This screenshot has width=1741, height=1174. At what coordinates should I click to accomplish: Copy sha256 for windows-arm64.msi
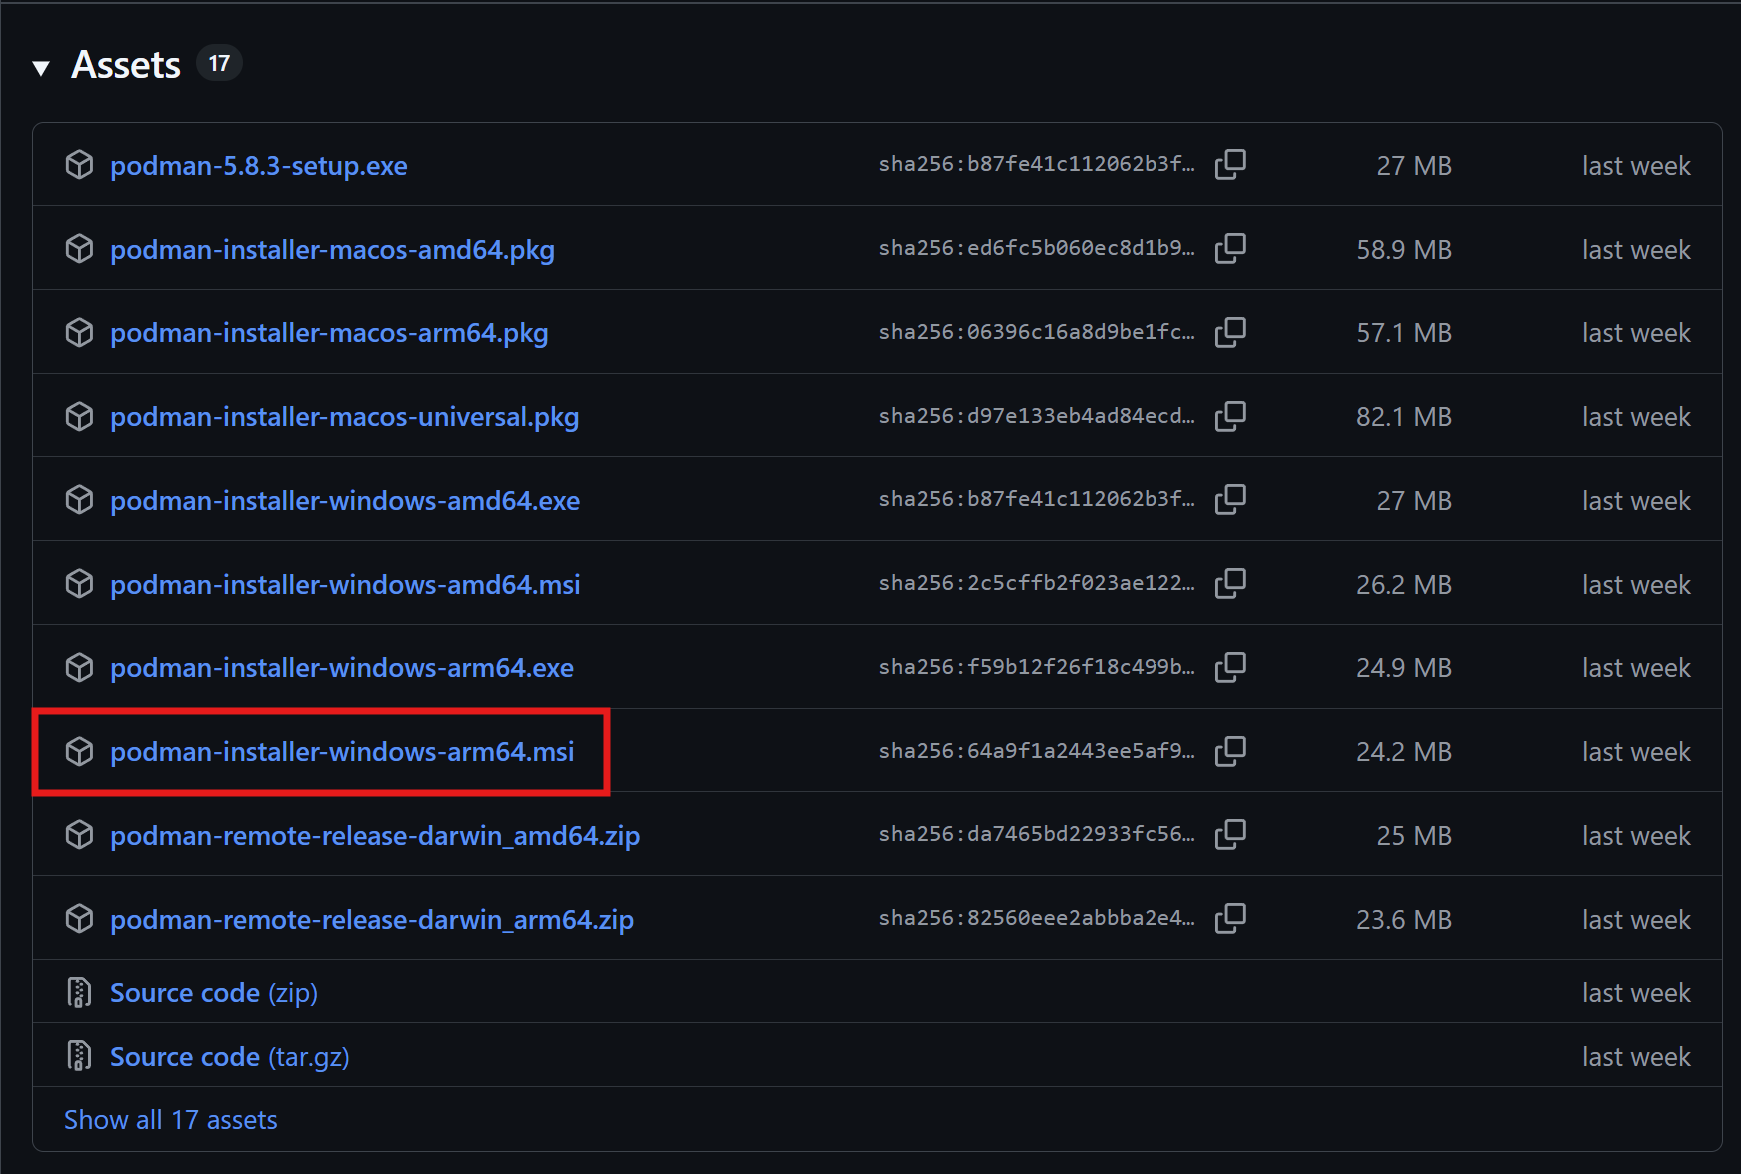[1230, 751]
